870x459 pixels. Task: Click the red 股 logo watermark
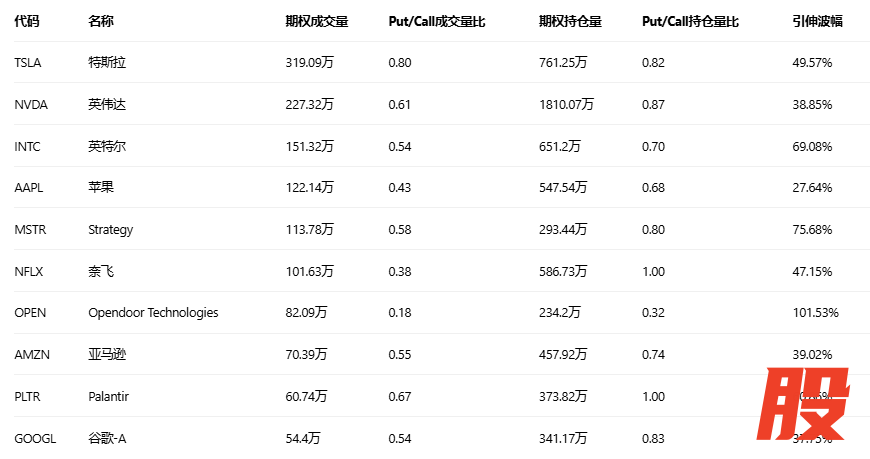coord(806,407)
